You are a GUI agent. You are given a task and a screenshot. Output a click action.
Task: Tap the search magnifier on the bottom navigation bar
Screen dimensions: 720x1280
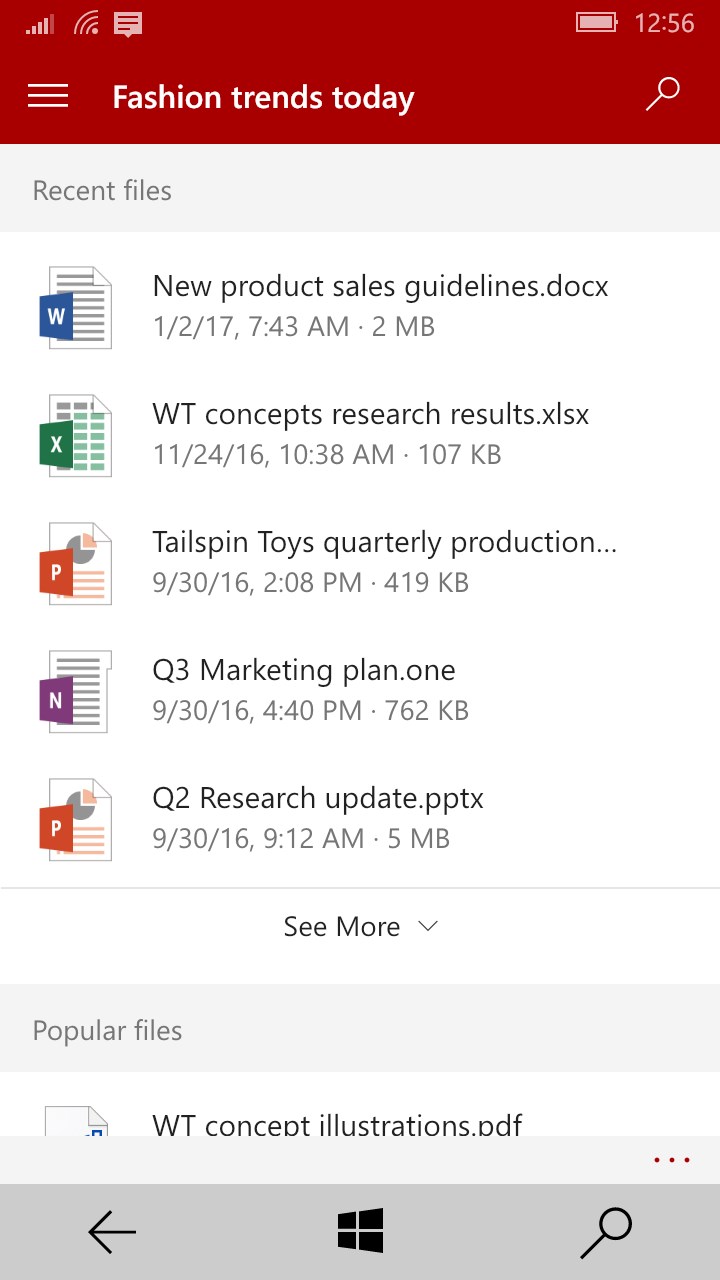coord(607,1231)
